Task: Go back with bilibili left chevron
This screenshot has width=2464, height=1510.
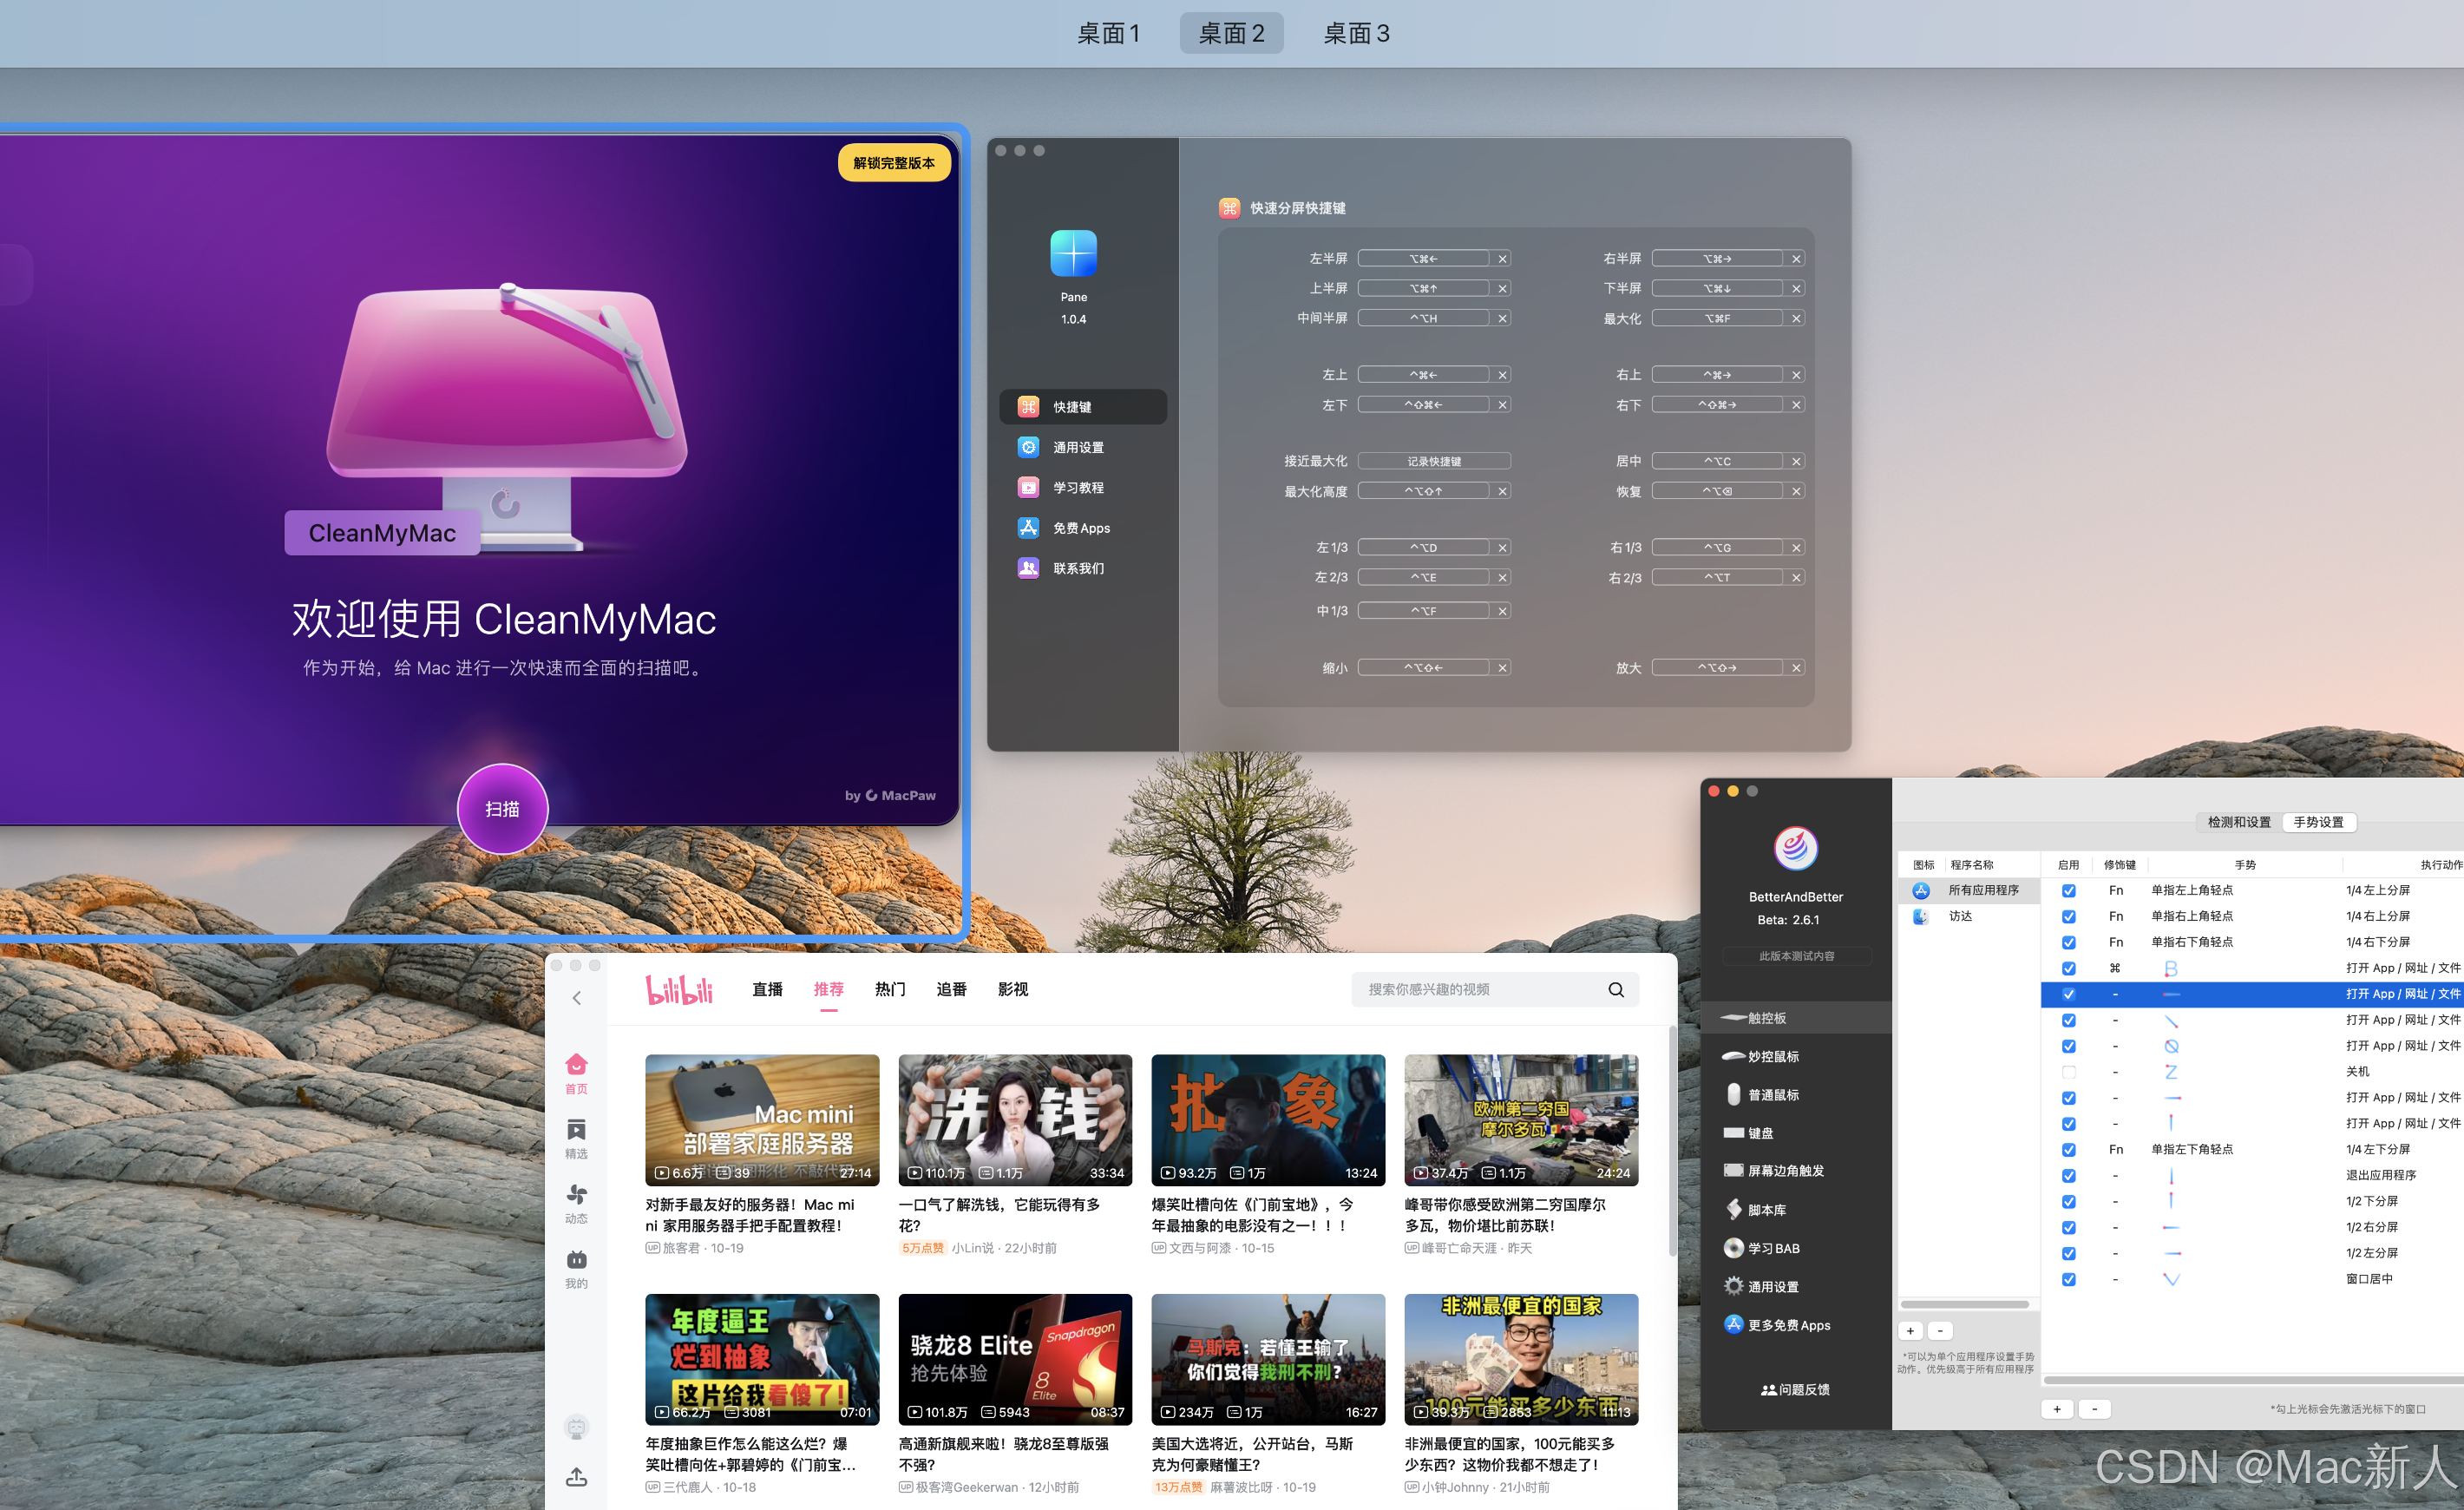Action: click(x=577, y=998)
